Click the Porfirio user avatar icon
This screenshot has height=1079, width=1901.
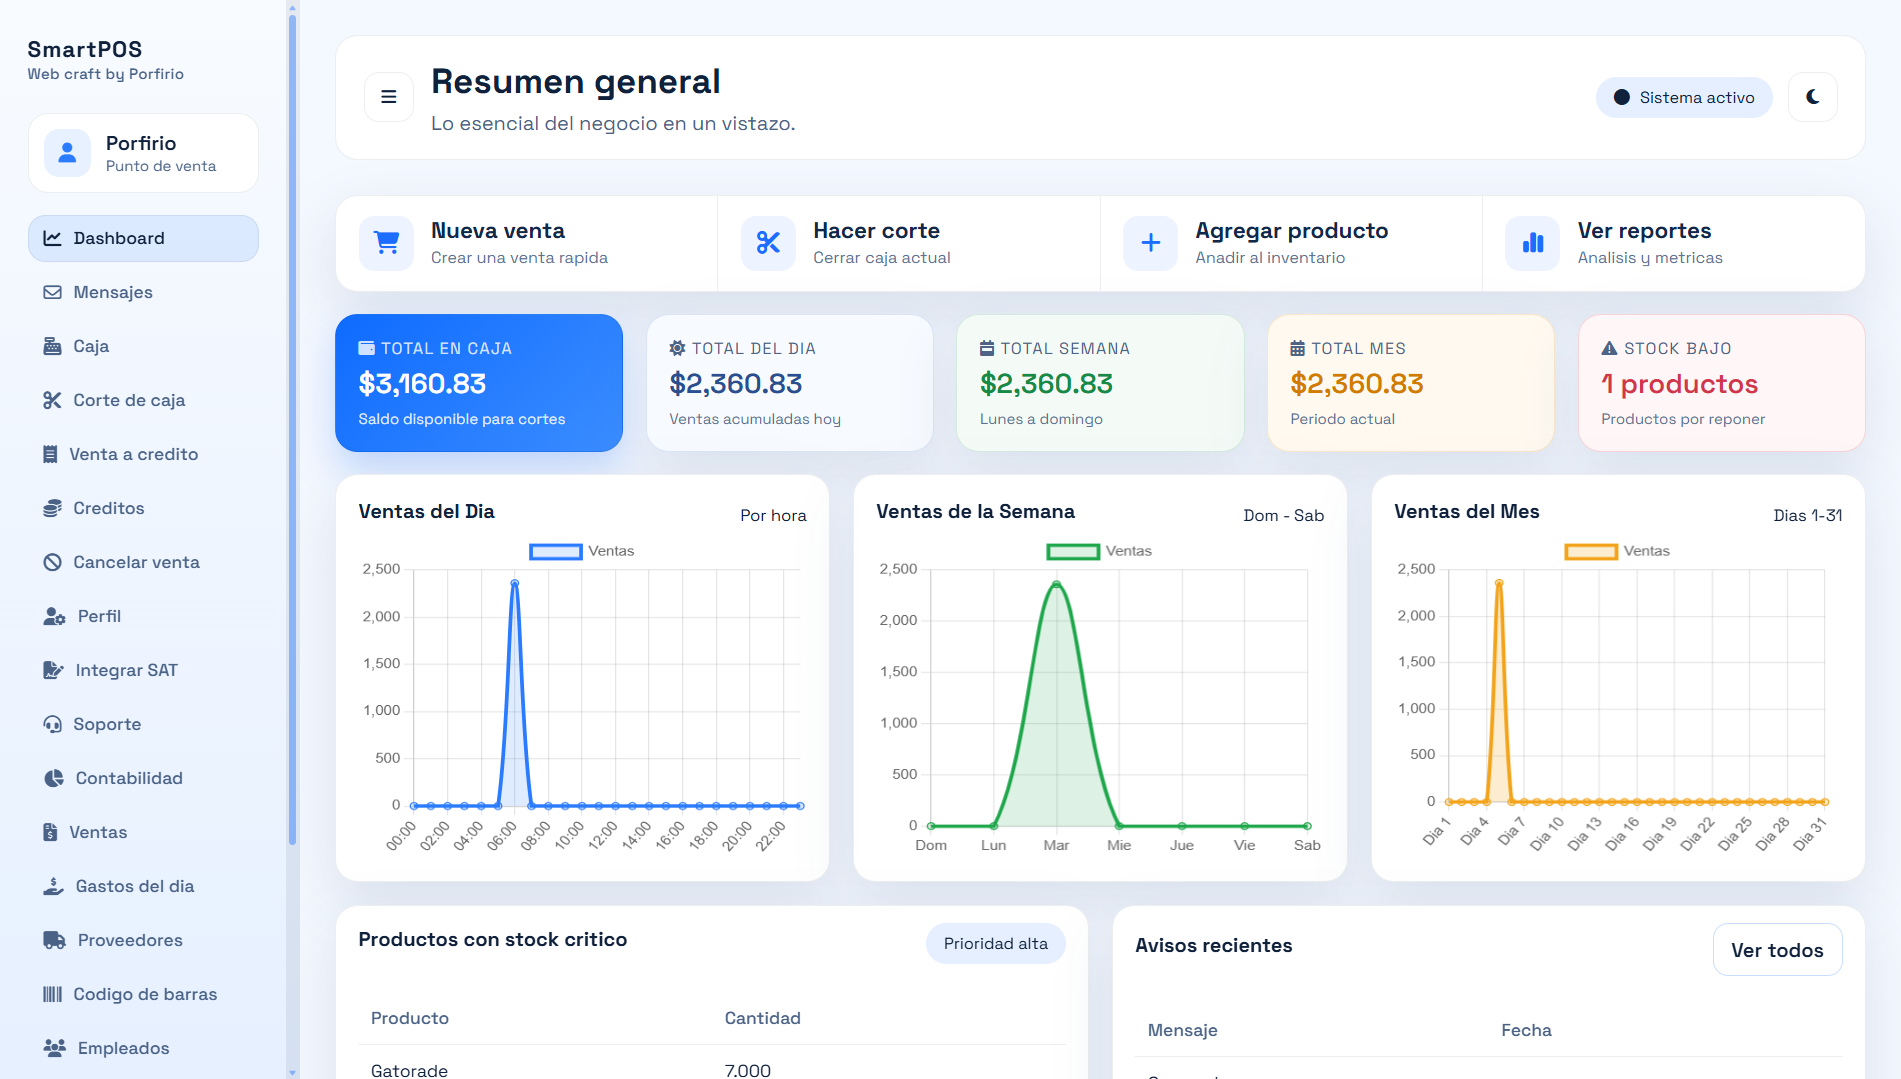click(x=67, y=153)
